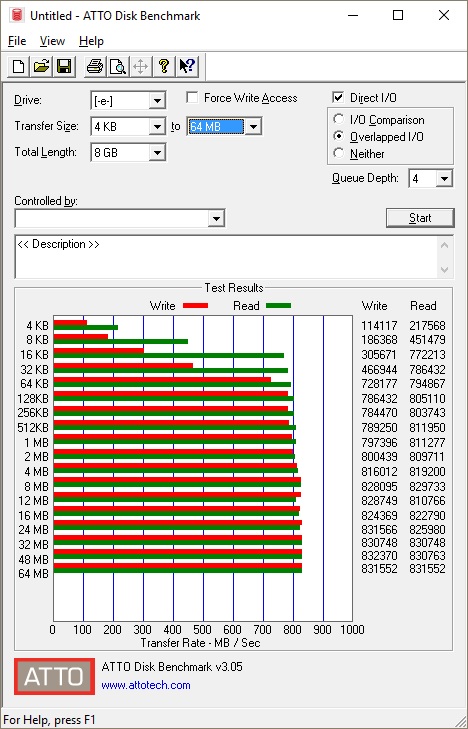Click the red Write legend swatch
Image resolution: width=468 pixels, height=729 pixels.
[x=195, y=306]
